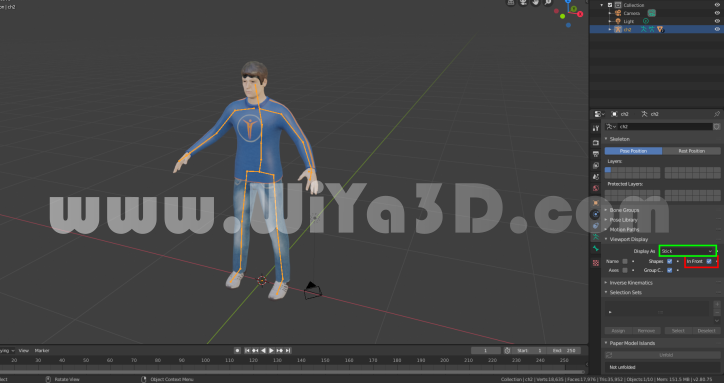Disable the Shapes checkbox

point(670,261)
